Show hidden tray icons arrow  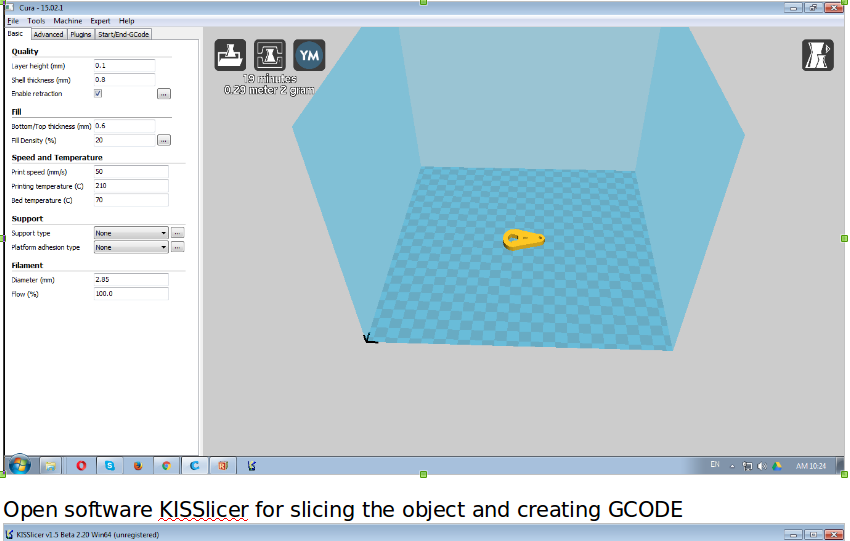pyautogui.click(x=732, y=466)
